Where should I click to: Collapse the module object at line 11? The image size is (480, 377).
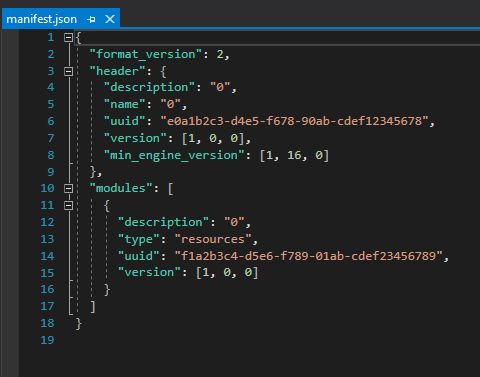[x=68, y=205]
